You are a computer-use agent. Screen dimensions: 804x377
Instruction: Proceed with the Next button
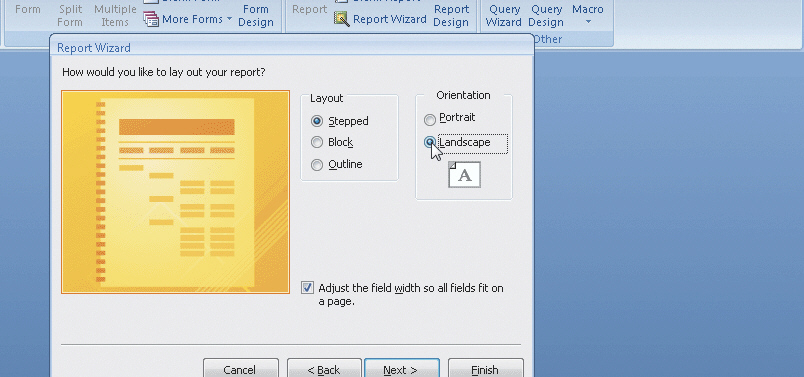401,369
